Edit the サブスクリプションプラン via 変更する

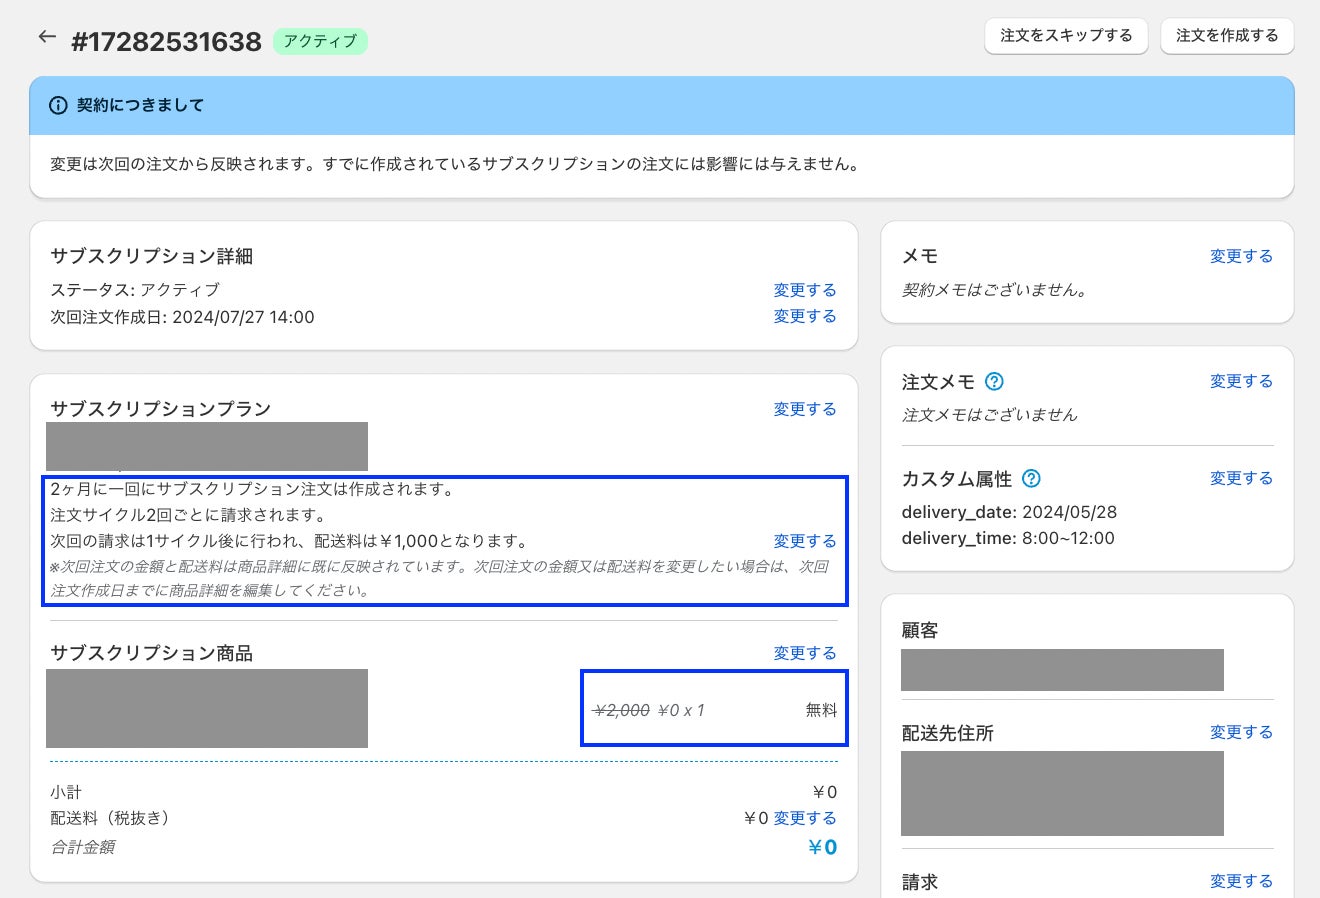(x=804, y=409)
